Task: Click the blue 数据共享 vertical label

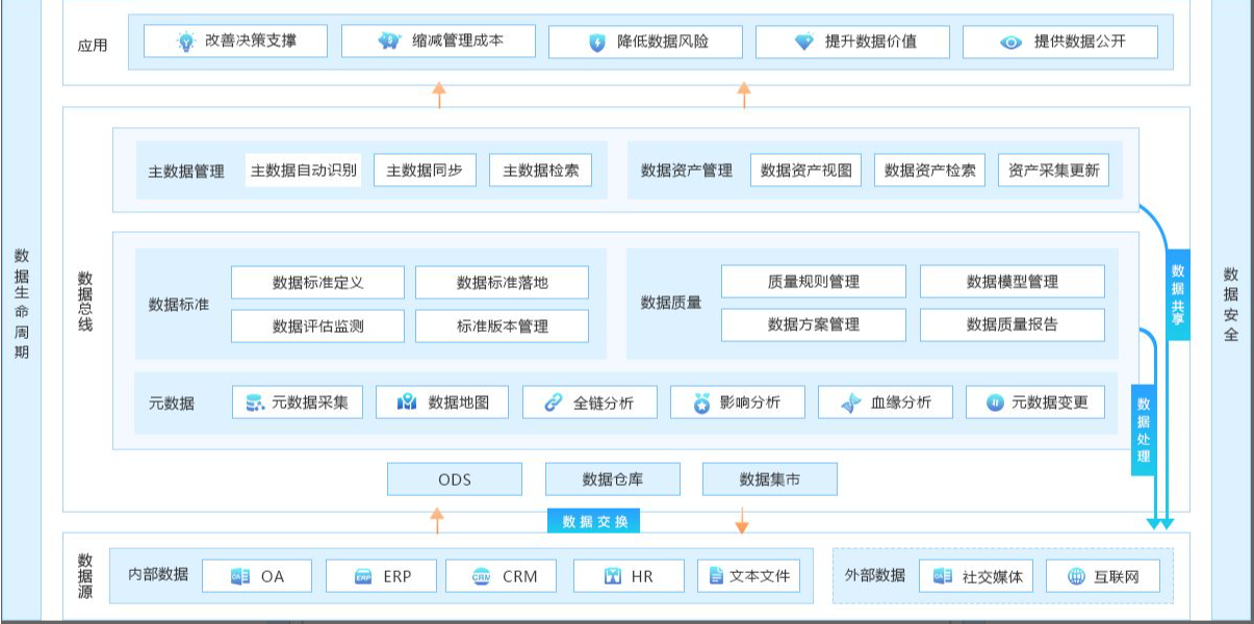Action: click(1178, 295)
